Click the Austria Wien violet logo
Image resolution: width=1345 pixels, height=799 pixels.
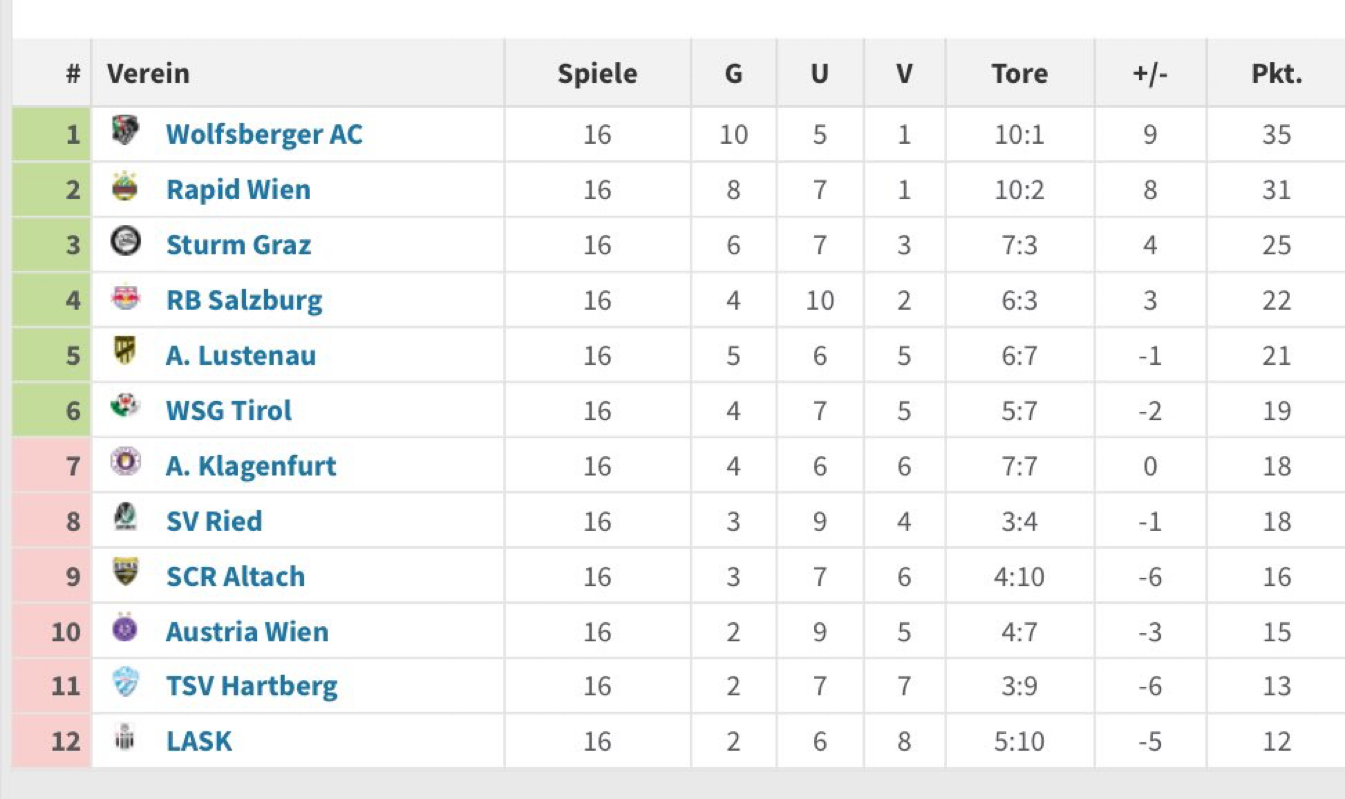click(125, 629)
